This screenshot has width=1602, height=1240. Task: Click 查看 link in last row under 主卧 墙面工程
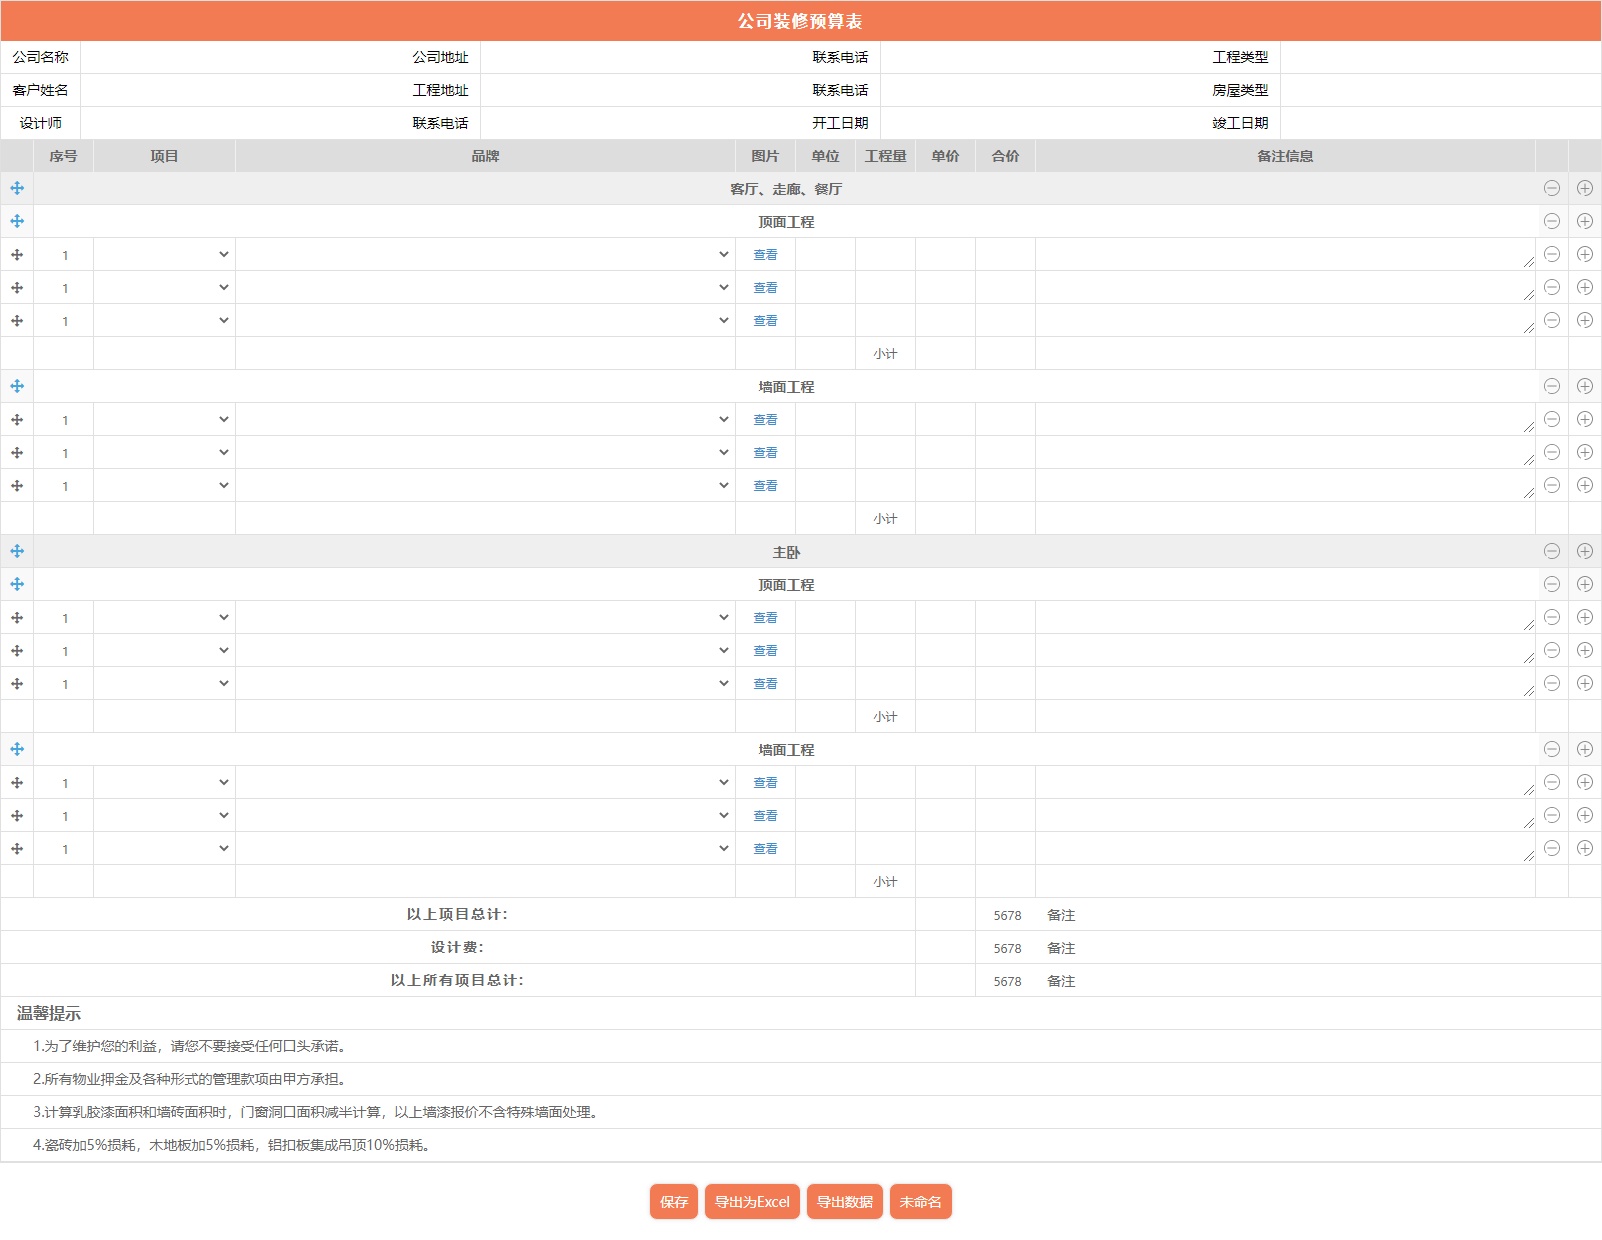[765, 849]
